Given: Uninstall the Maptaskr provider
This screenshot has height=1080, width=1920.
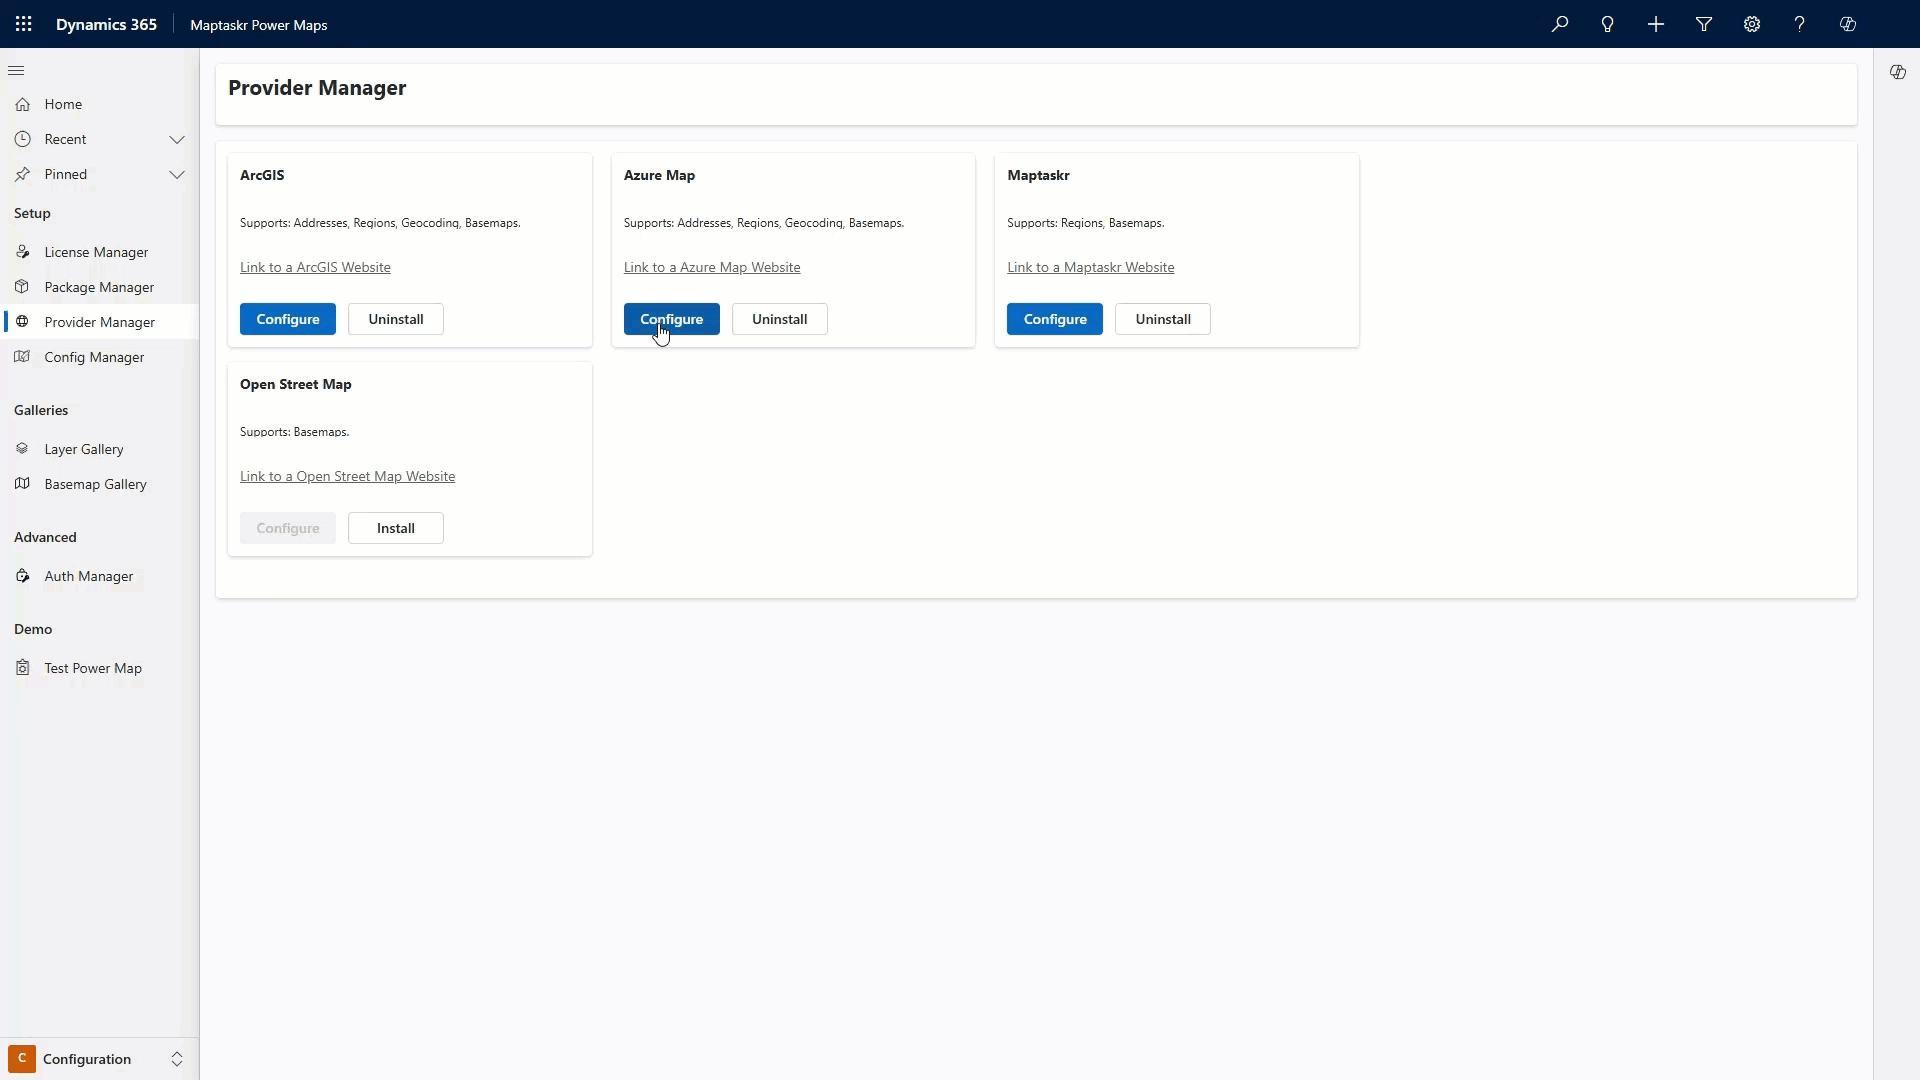Looking at the screenshot, I should 1162,319.
